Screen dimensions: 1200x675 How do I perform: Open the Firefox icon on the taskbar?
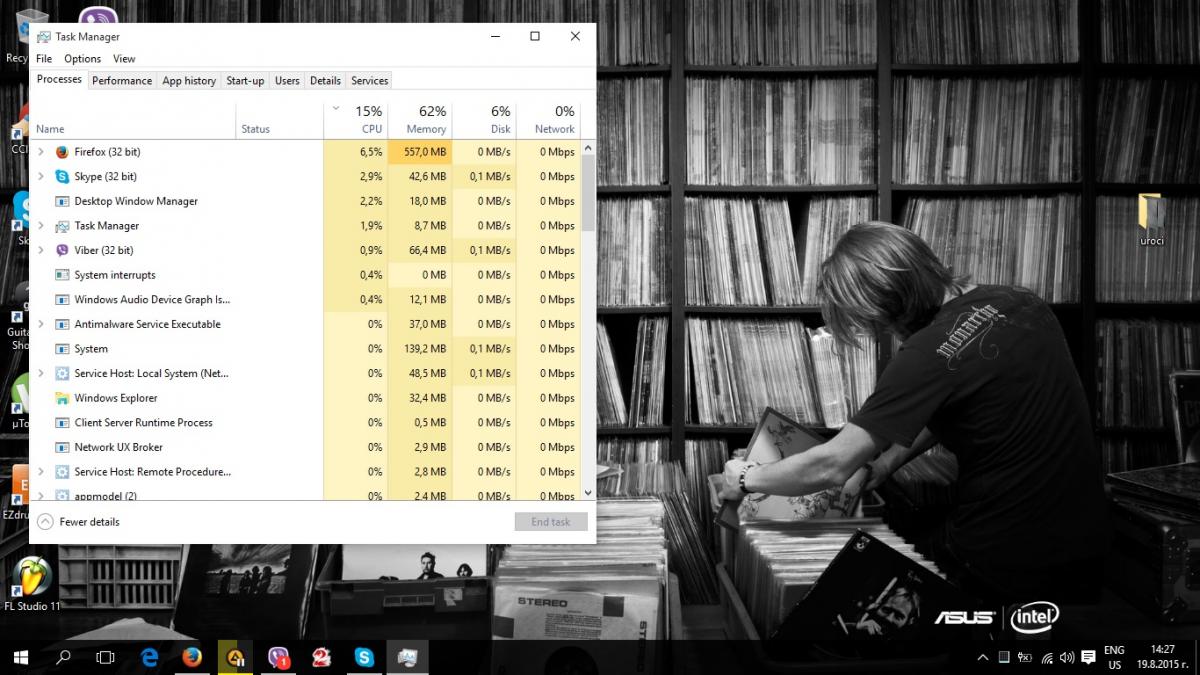click(192, 657)
